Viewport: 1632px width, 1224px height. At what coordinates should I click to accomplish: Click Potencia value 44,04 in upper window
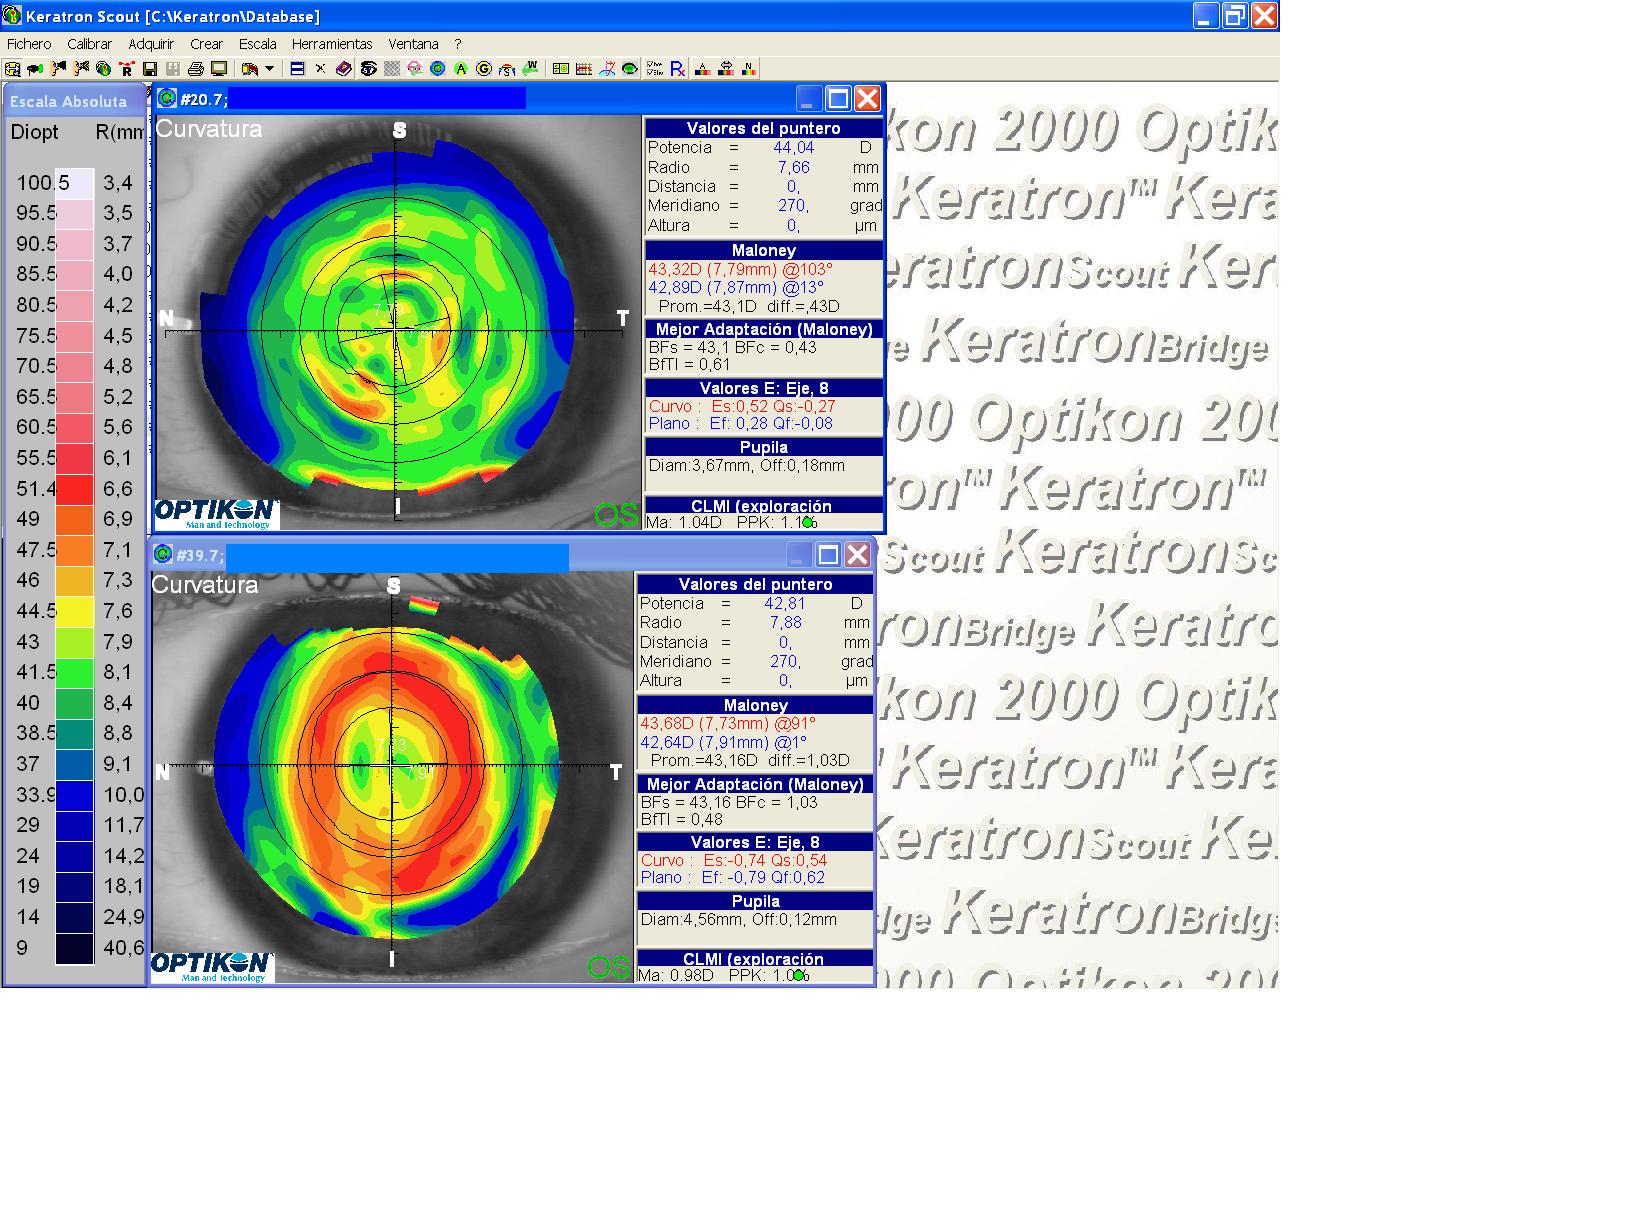tap(793, 147)
